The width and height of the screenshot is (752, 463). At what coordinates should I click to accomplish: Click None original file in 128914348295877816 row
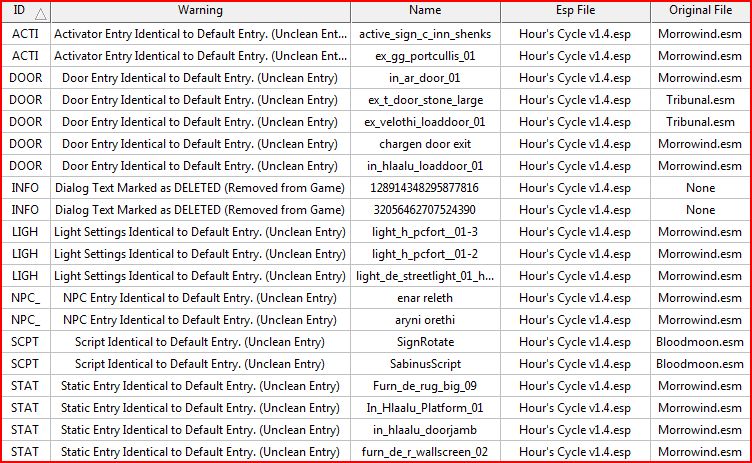click(701, 188)
